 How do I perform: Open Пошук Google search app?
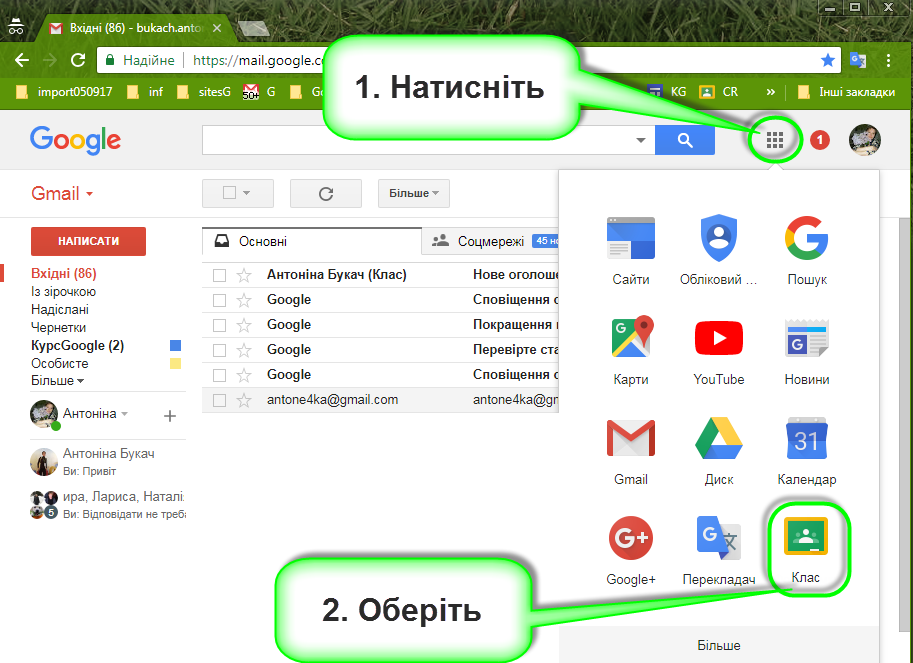point(806,251)
